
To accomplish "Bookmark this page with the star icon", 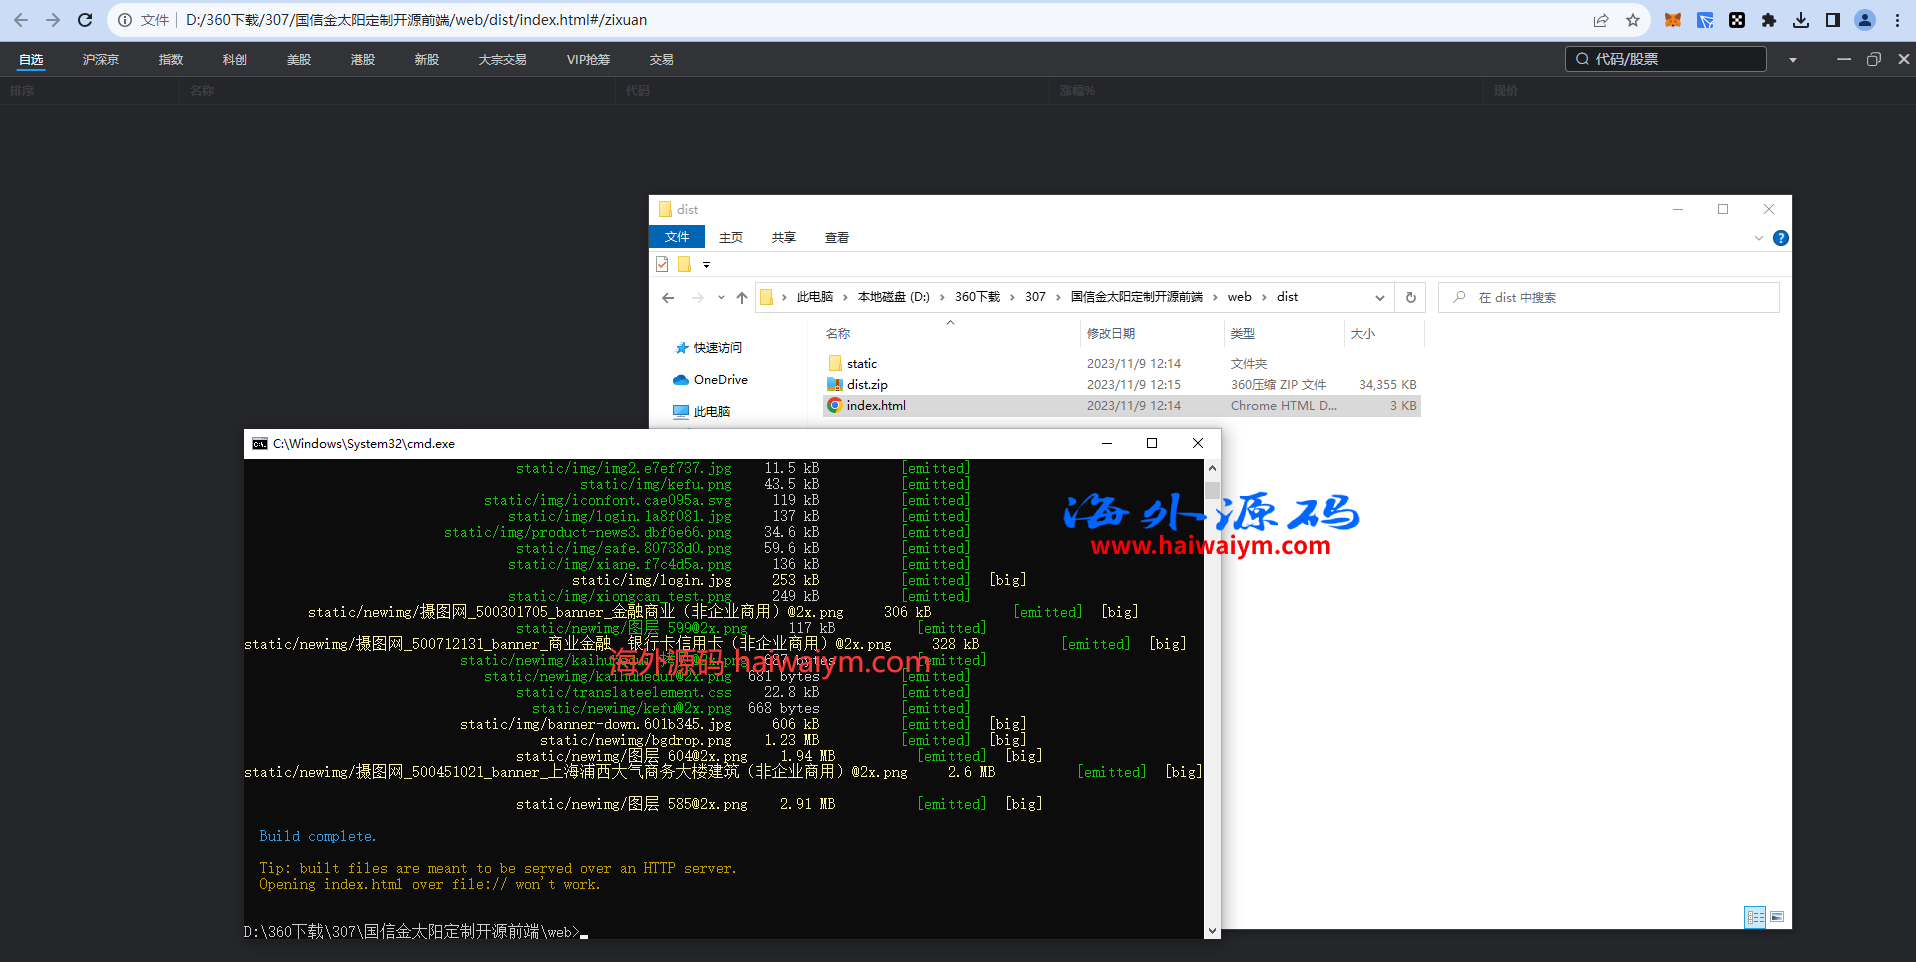I will pos(1633,20).
